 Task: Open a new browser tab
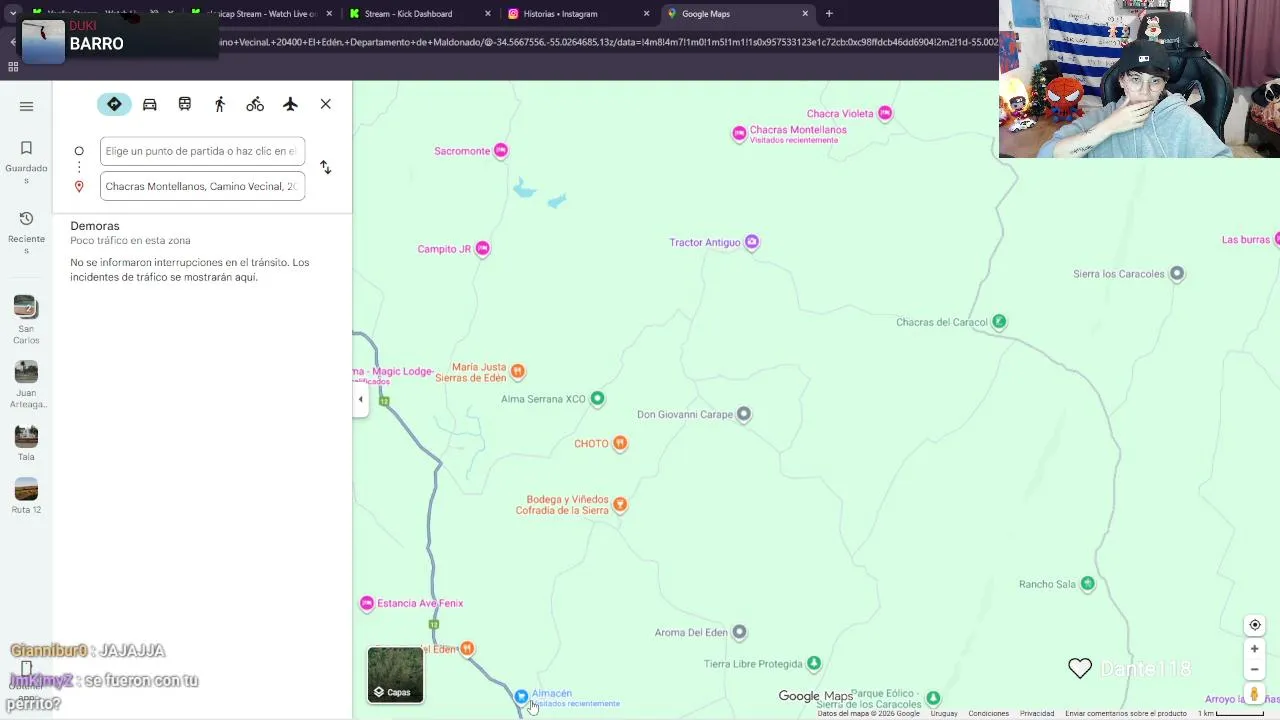click(829, 14)
